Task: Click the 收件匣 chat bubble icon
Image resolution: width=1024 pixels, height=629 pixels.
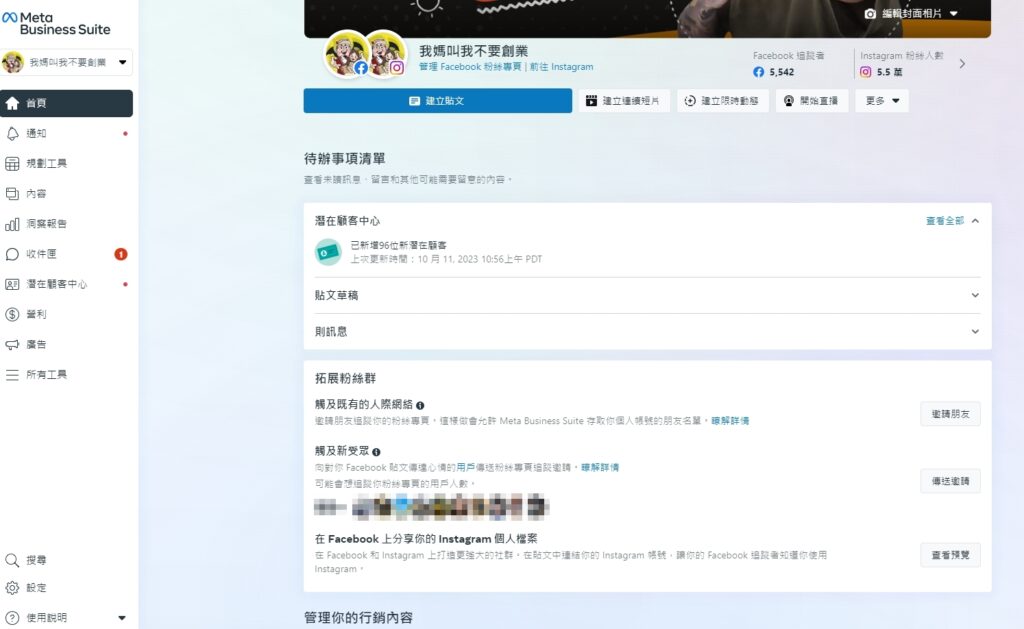Action: click(12, 254)
